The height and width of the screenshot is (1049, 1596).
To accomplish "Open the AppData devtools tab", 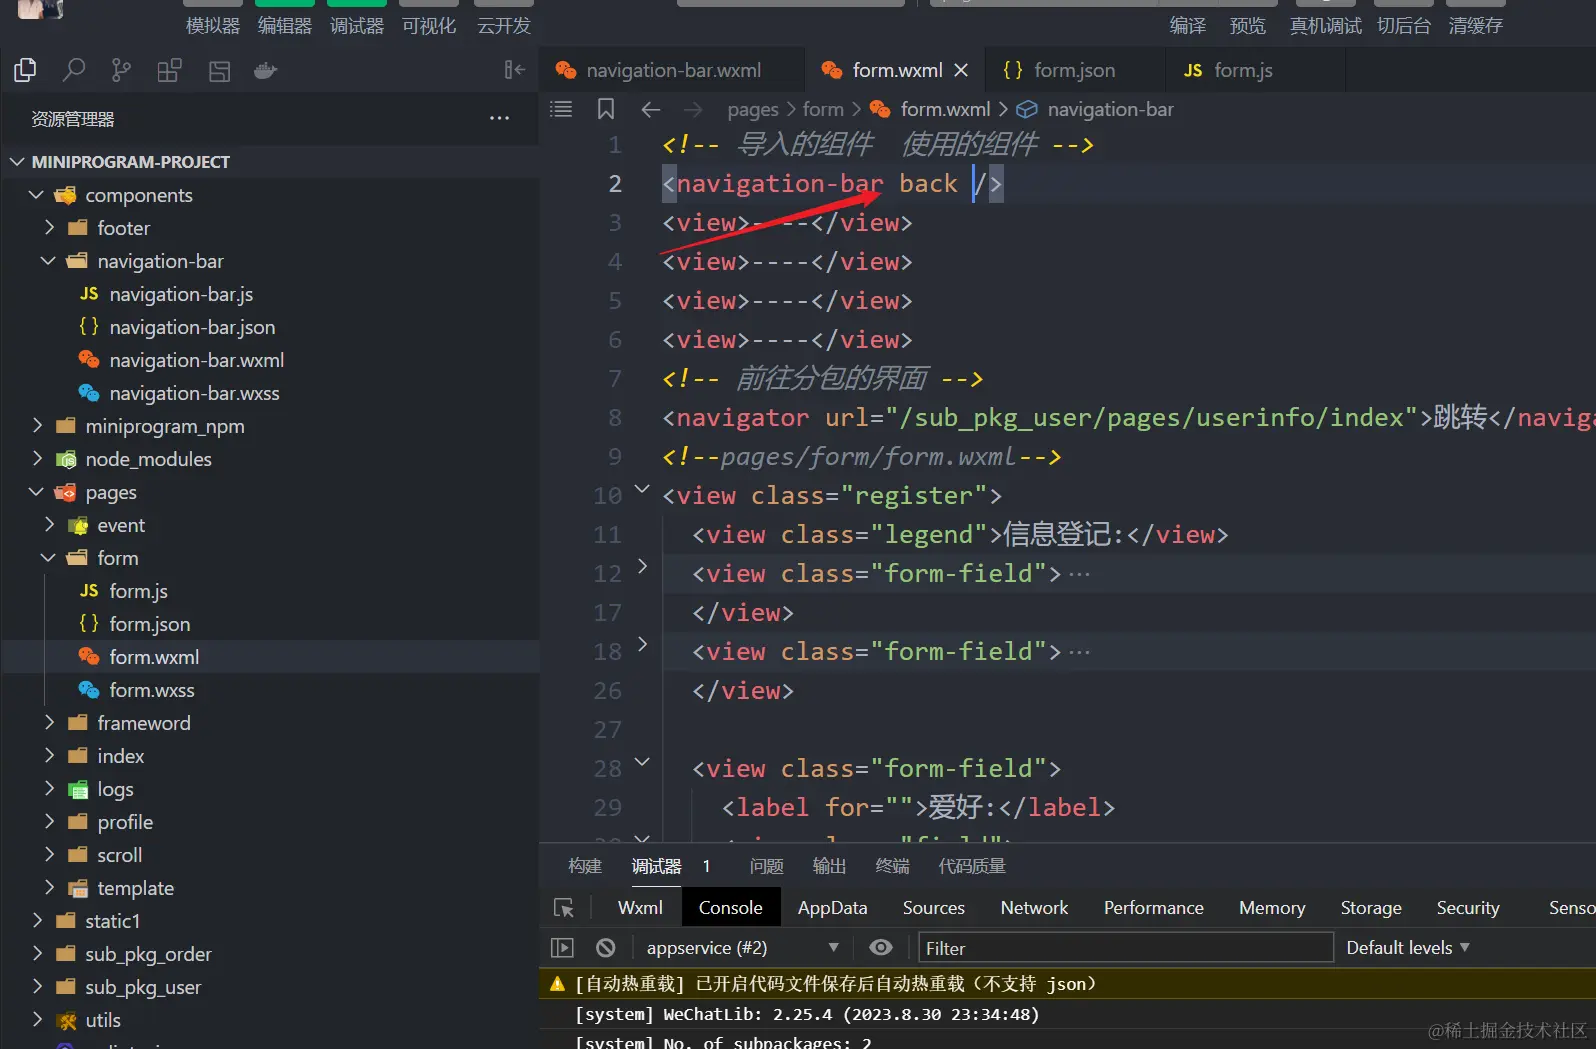I will (x=832, y=908).
